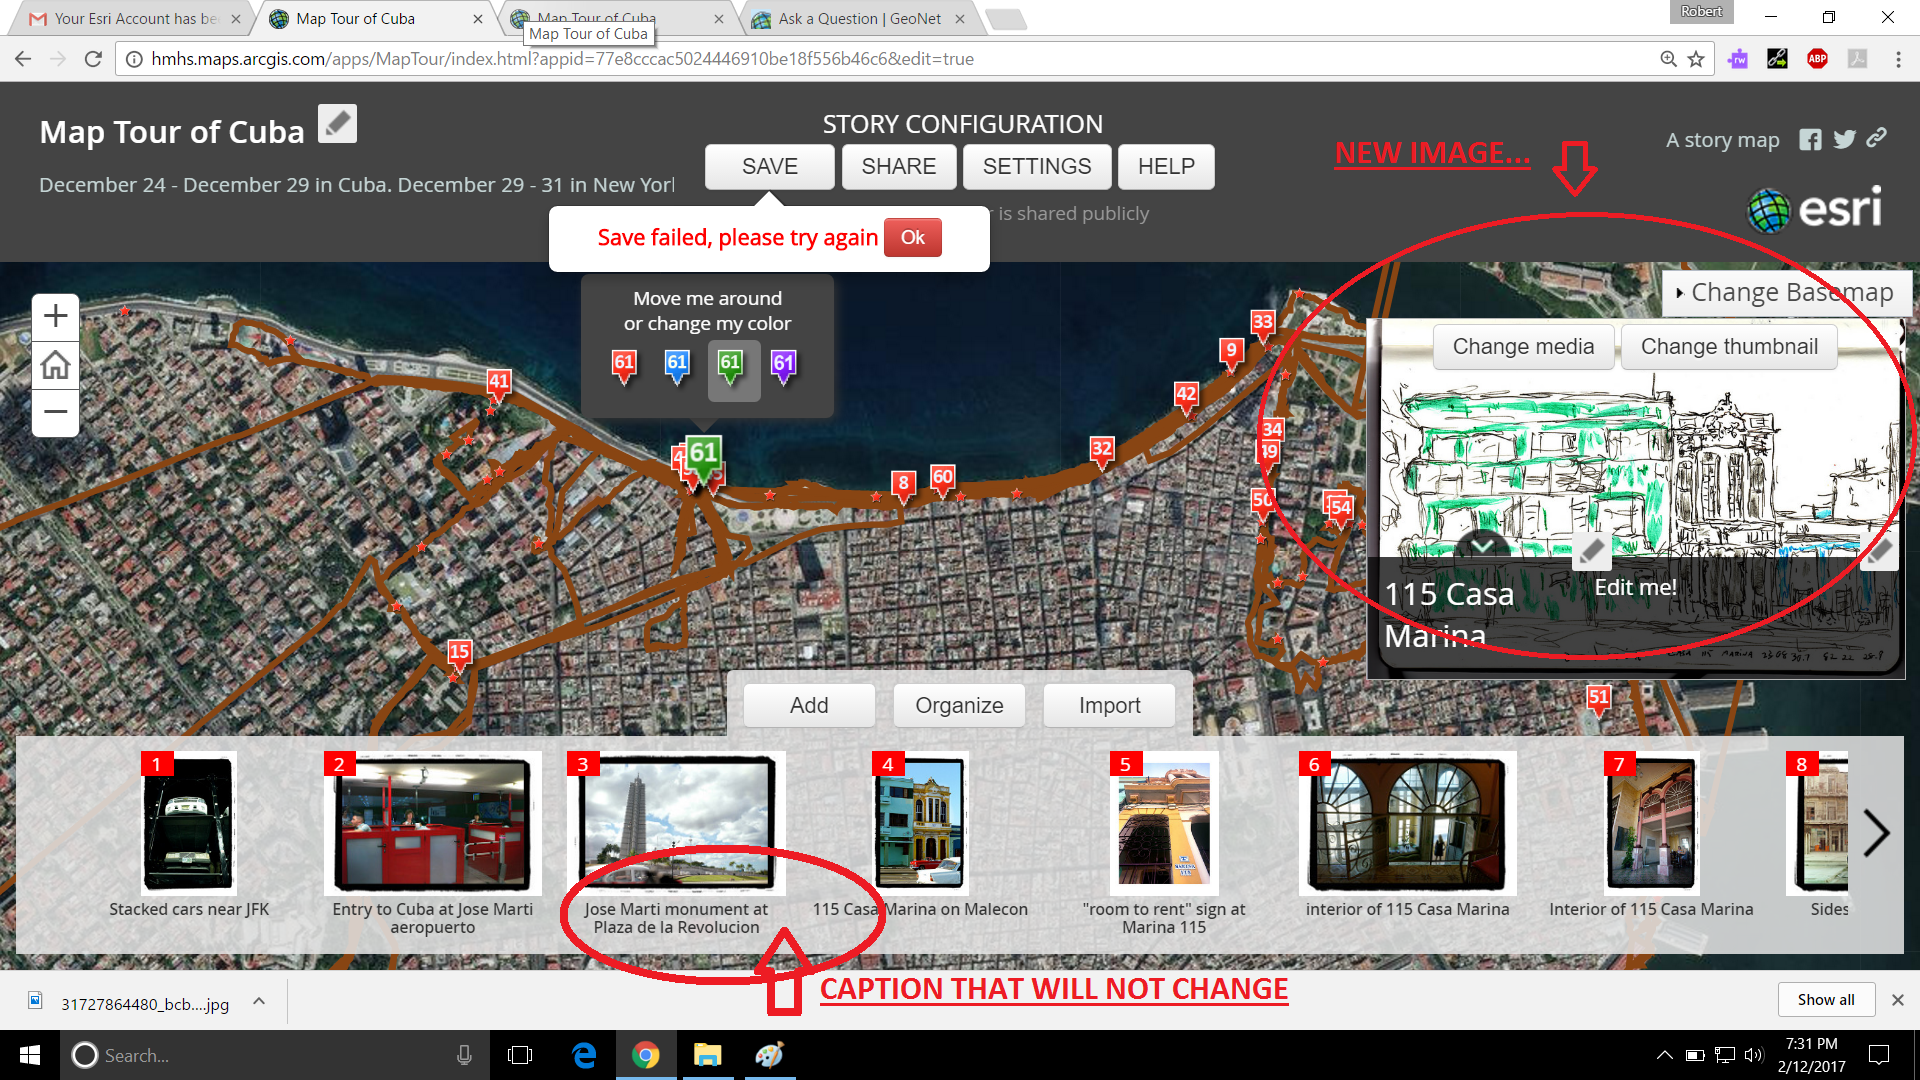Share story on Facebook
1920x1080 pixels.
(x=1810, y=140)
